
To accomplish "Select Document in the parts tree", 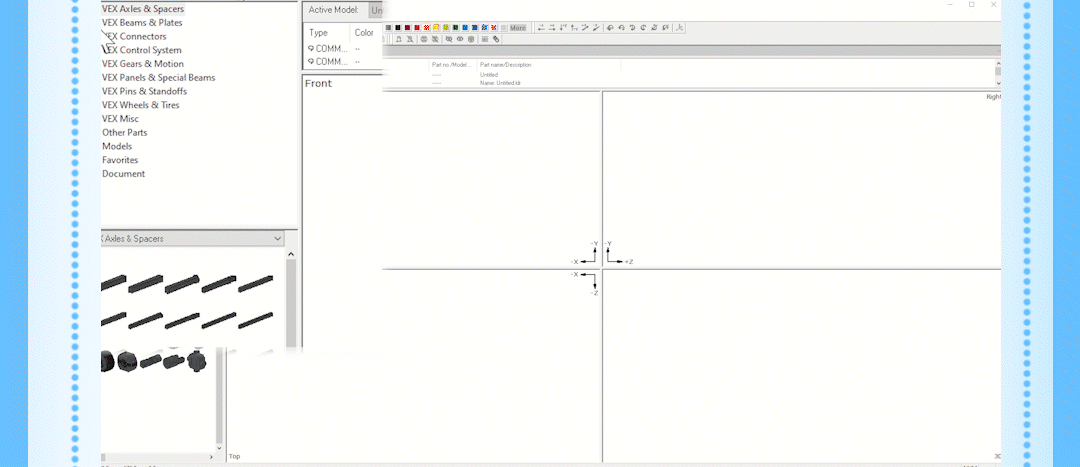I will [x=123, y=174].
